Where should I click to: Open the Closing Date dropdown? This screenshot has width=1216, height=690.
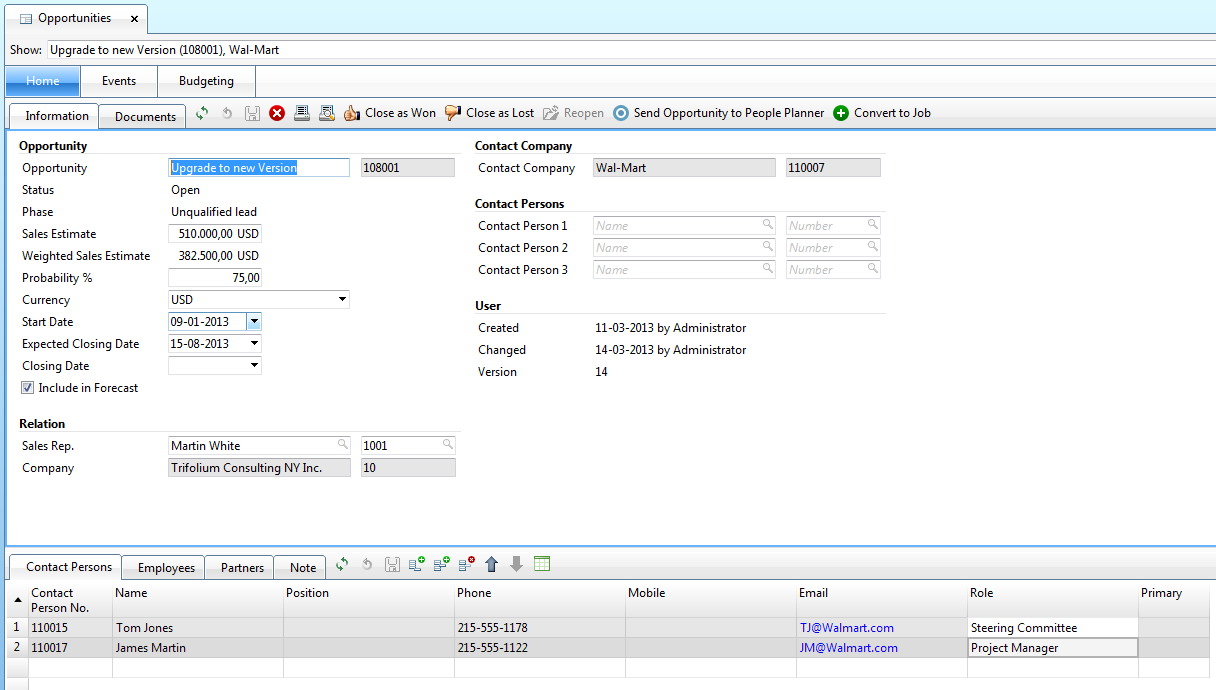pos(254,366)
